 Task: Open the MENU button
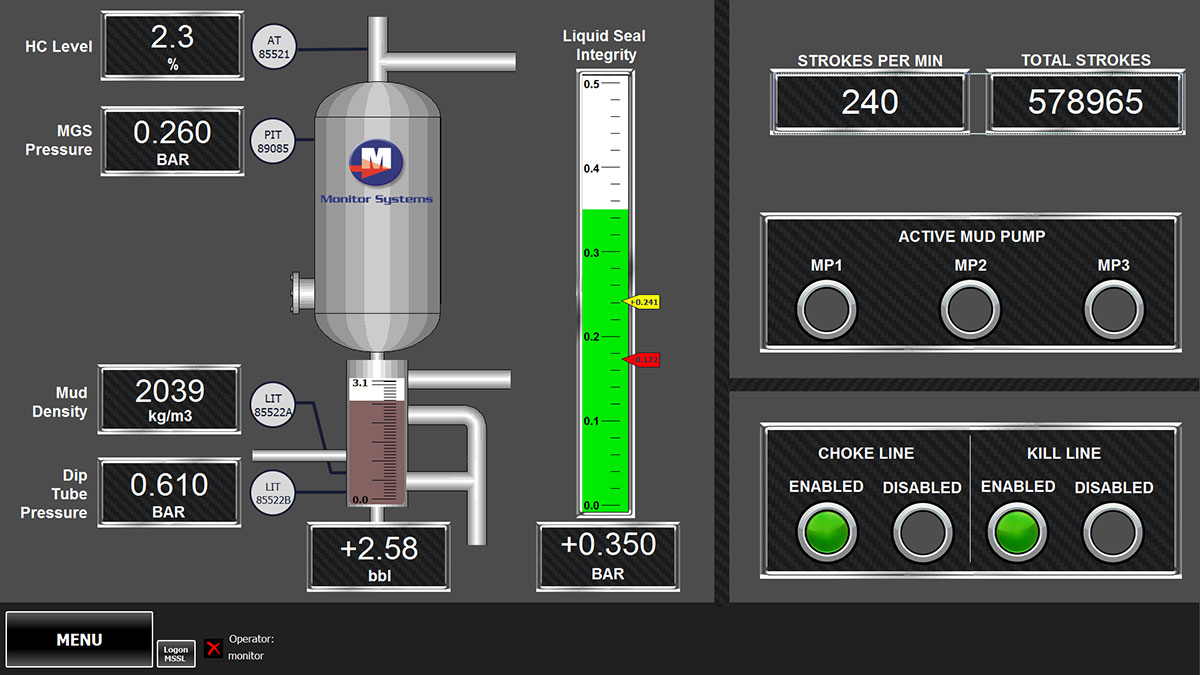(79, 640)
